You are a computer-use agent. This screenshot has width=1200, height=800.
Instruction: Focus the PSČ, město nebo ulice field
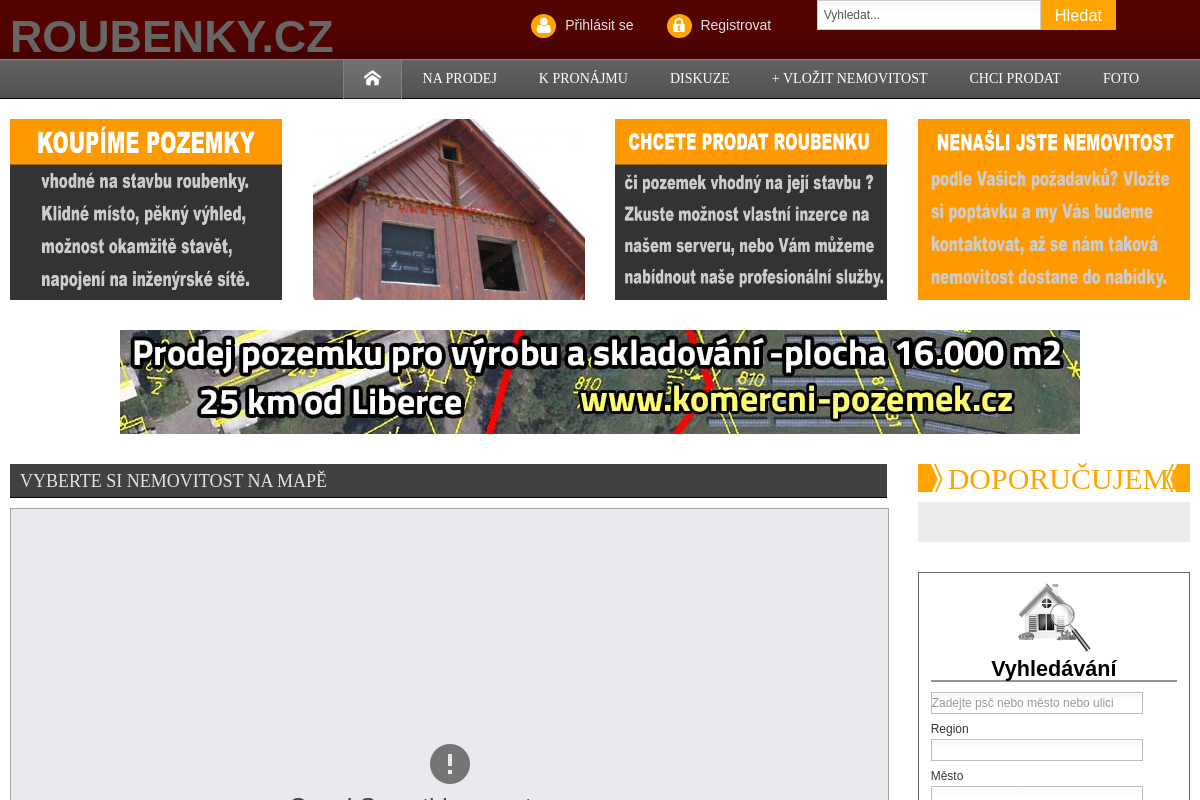[1036, 703]
